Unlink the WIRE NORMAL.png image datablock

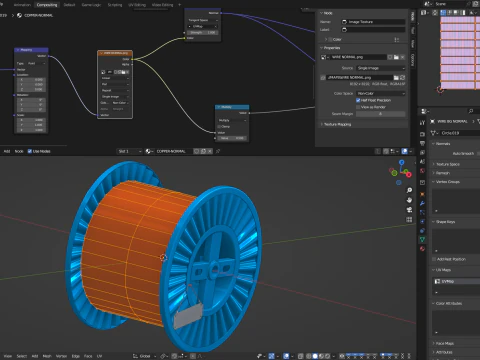(x=402, y=57)
